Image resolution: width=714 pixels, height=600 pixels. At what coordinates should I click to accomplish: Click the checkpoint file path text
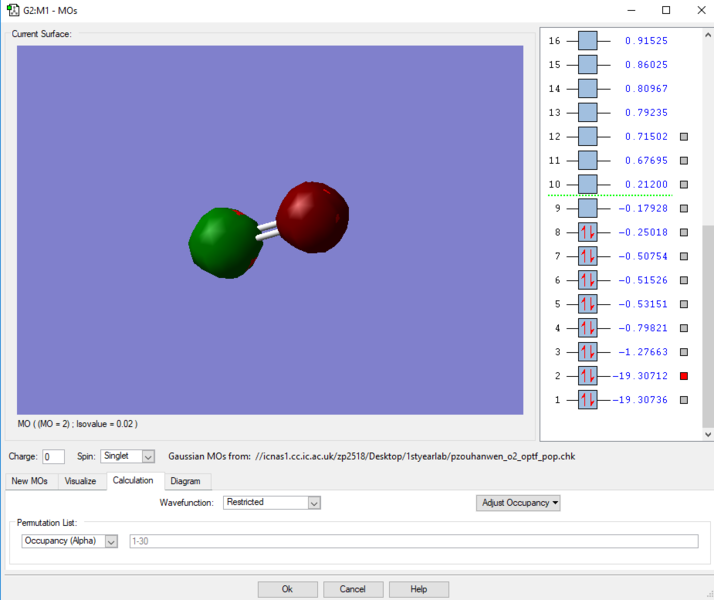[x=415, y=456]
